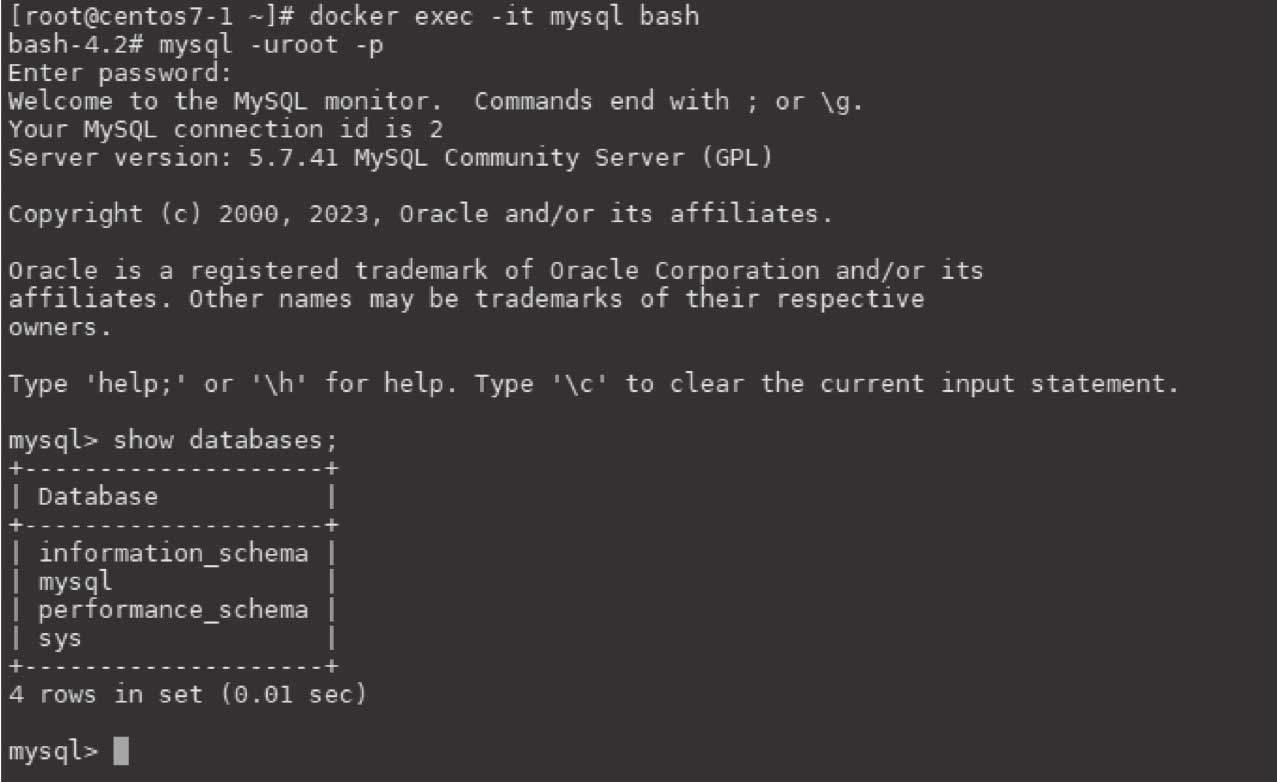Viewport: 1277px width, 782px height.
Task: Click the "show databases;" command text
Action: click(x=226, y=440)
